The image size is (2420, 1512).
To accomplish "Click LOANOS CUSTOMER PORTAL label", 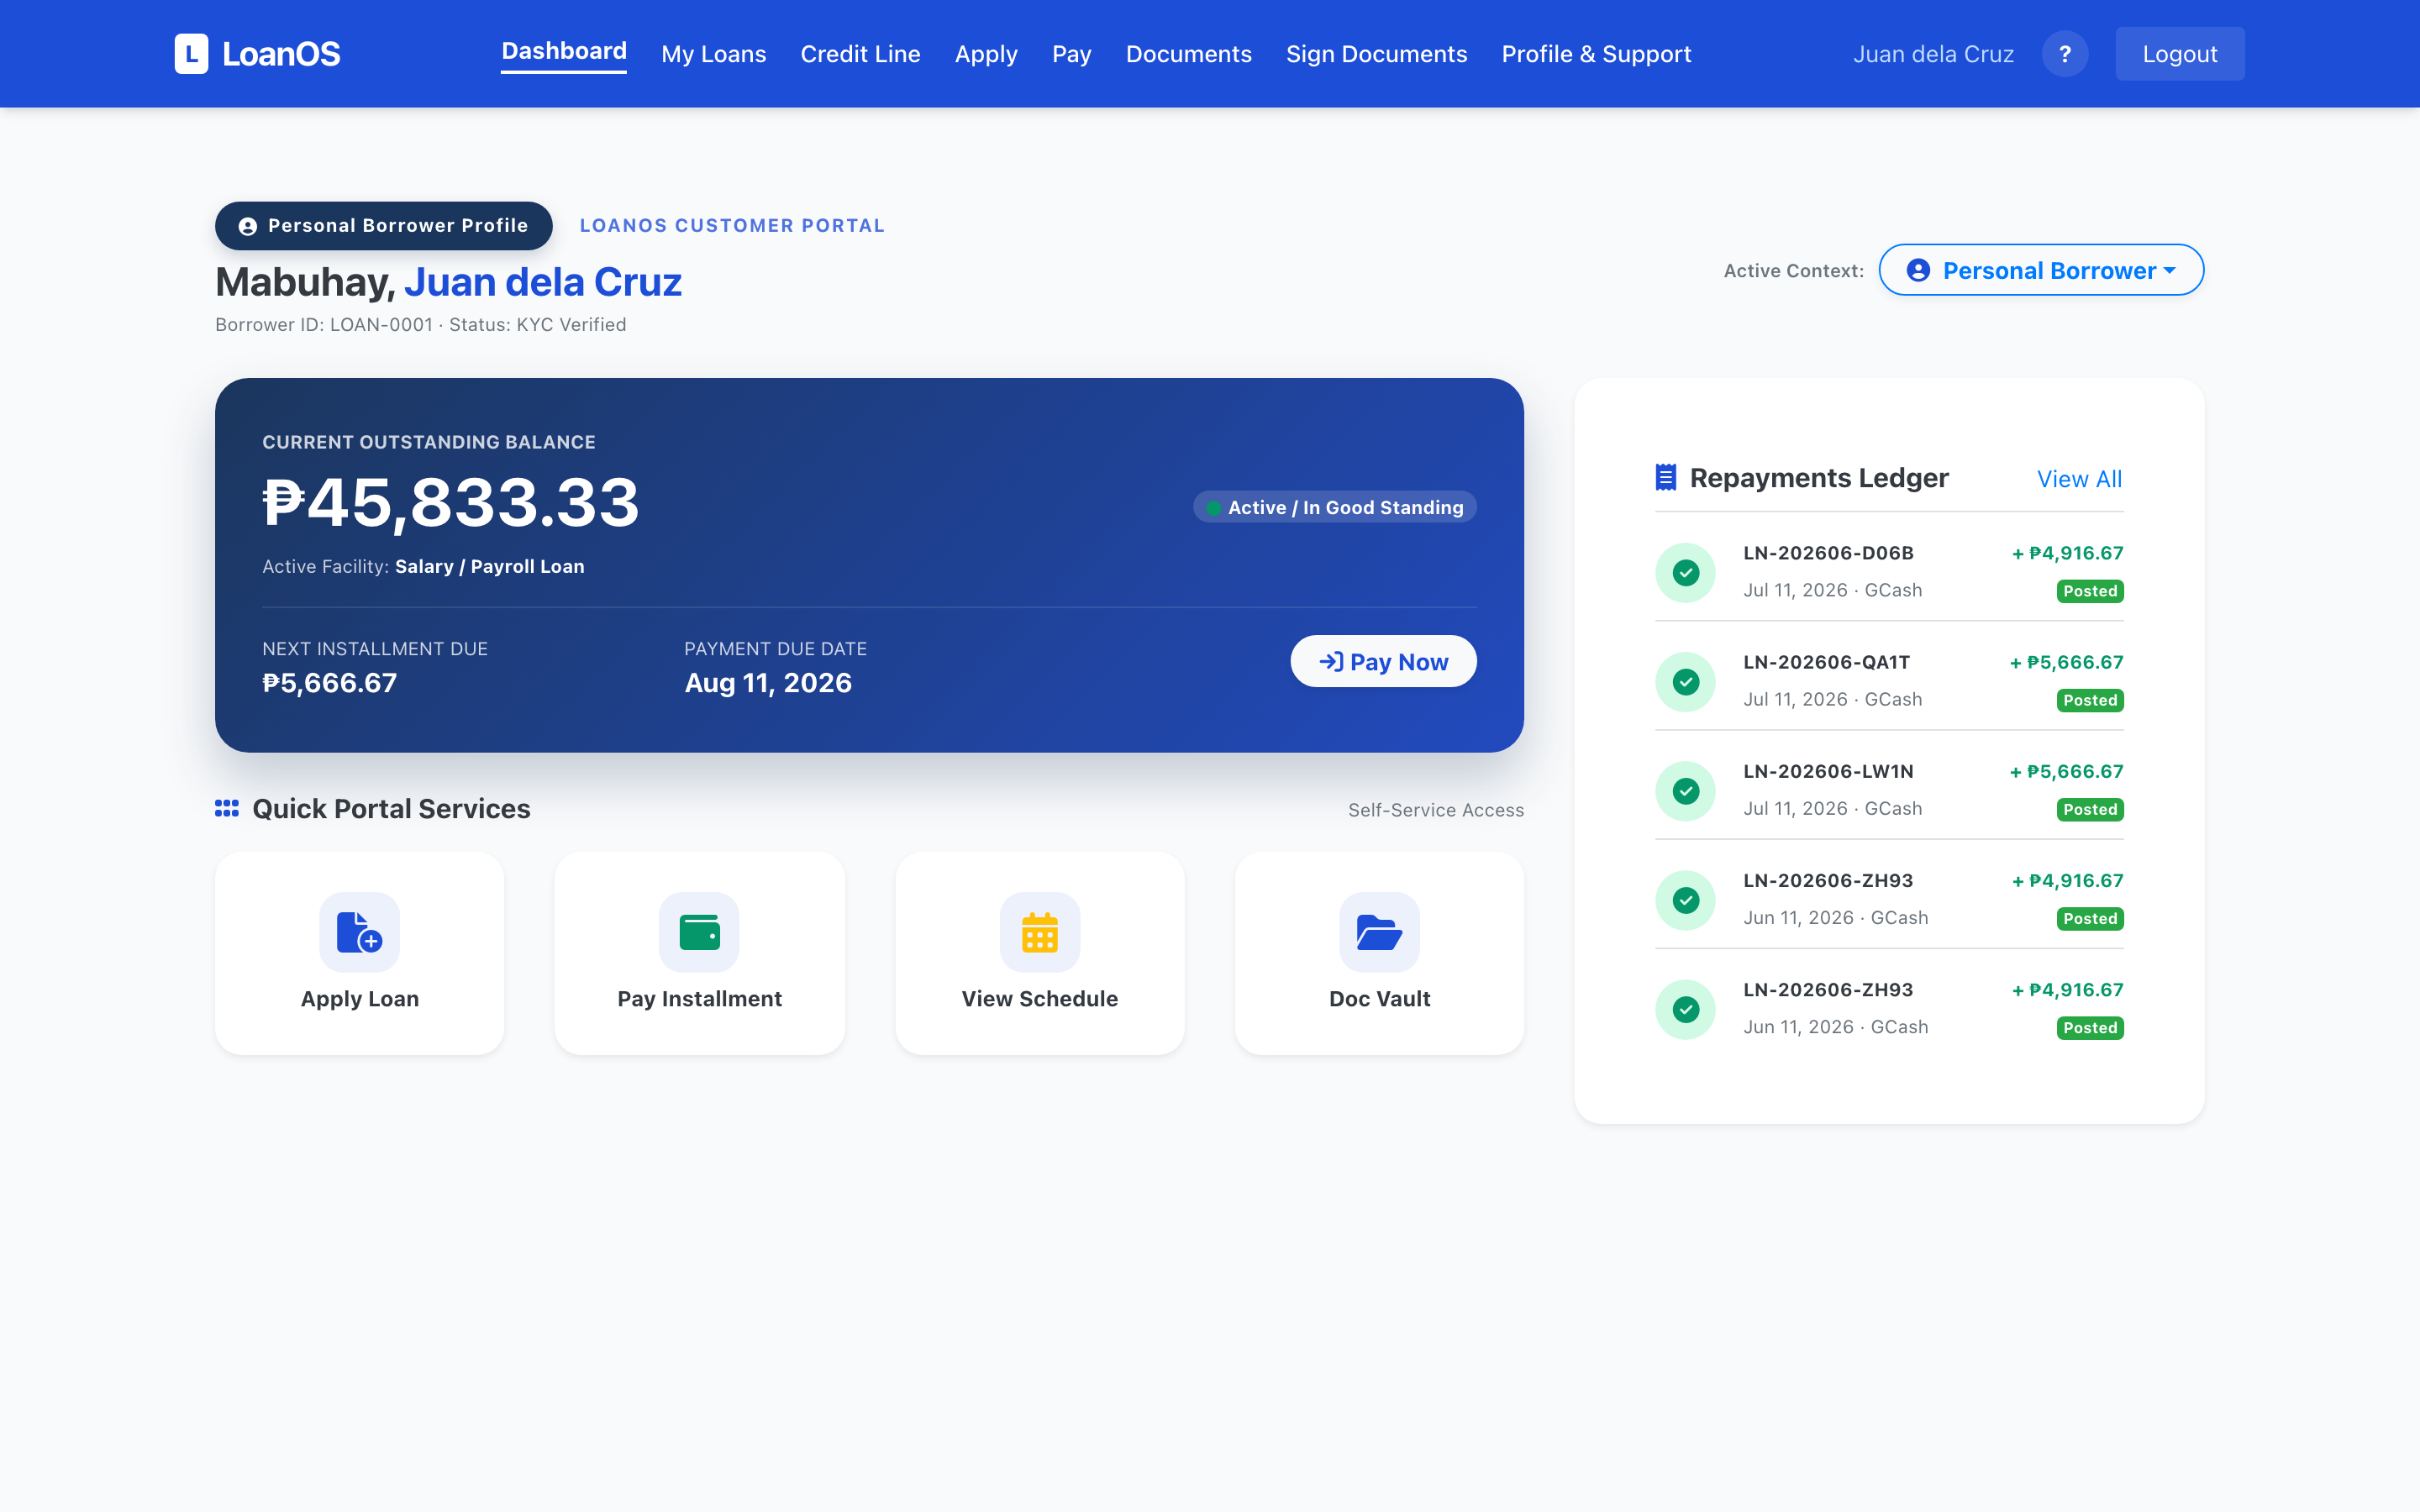I will click(732, 226).
